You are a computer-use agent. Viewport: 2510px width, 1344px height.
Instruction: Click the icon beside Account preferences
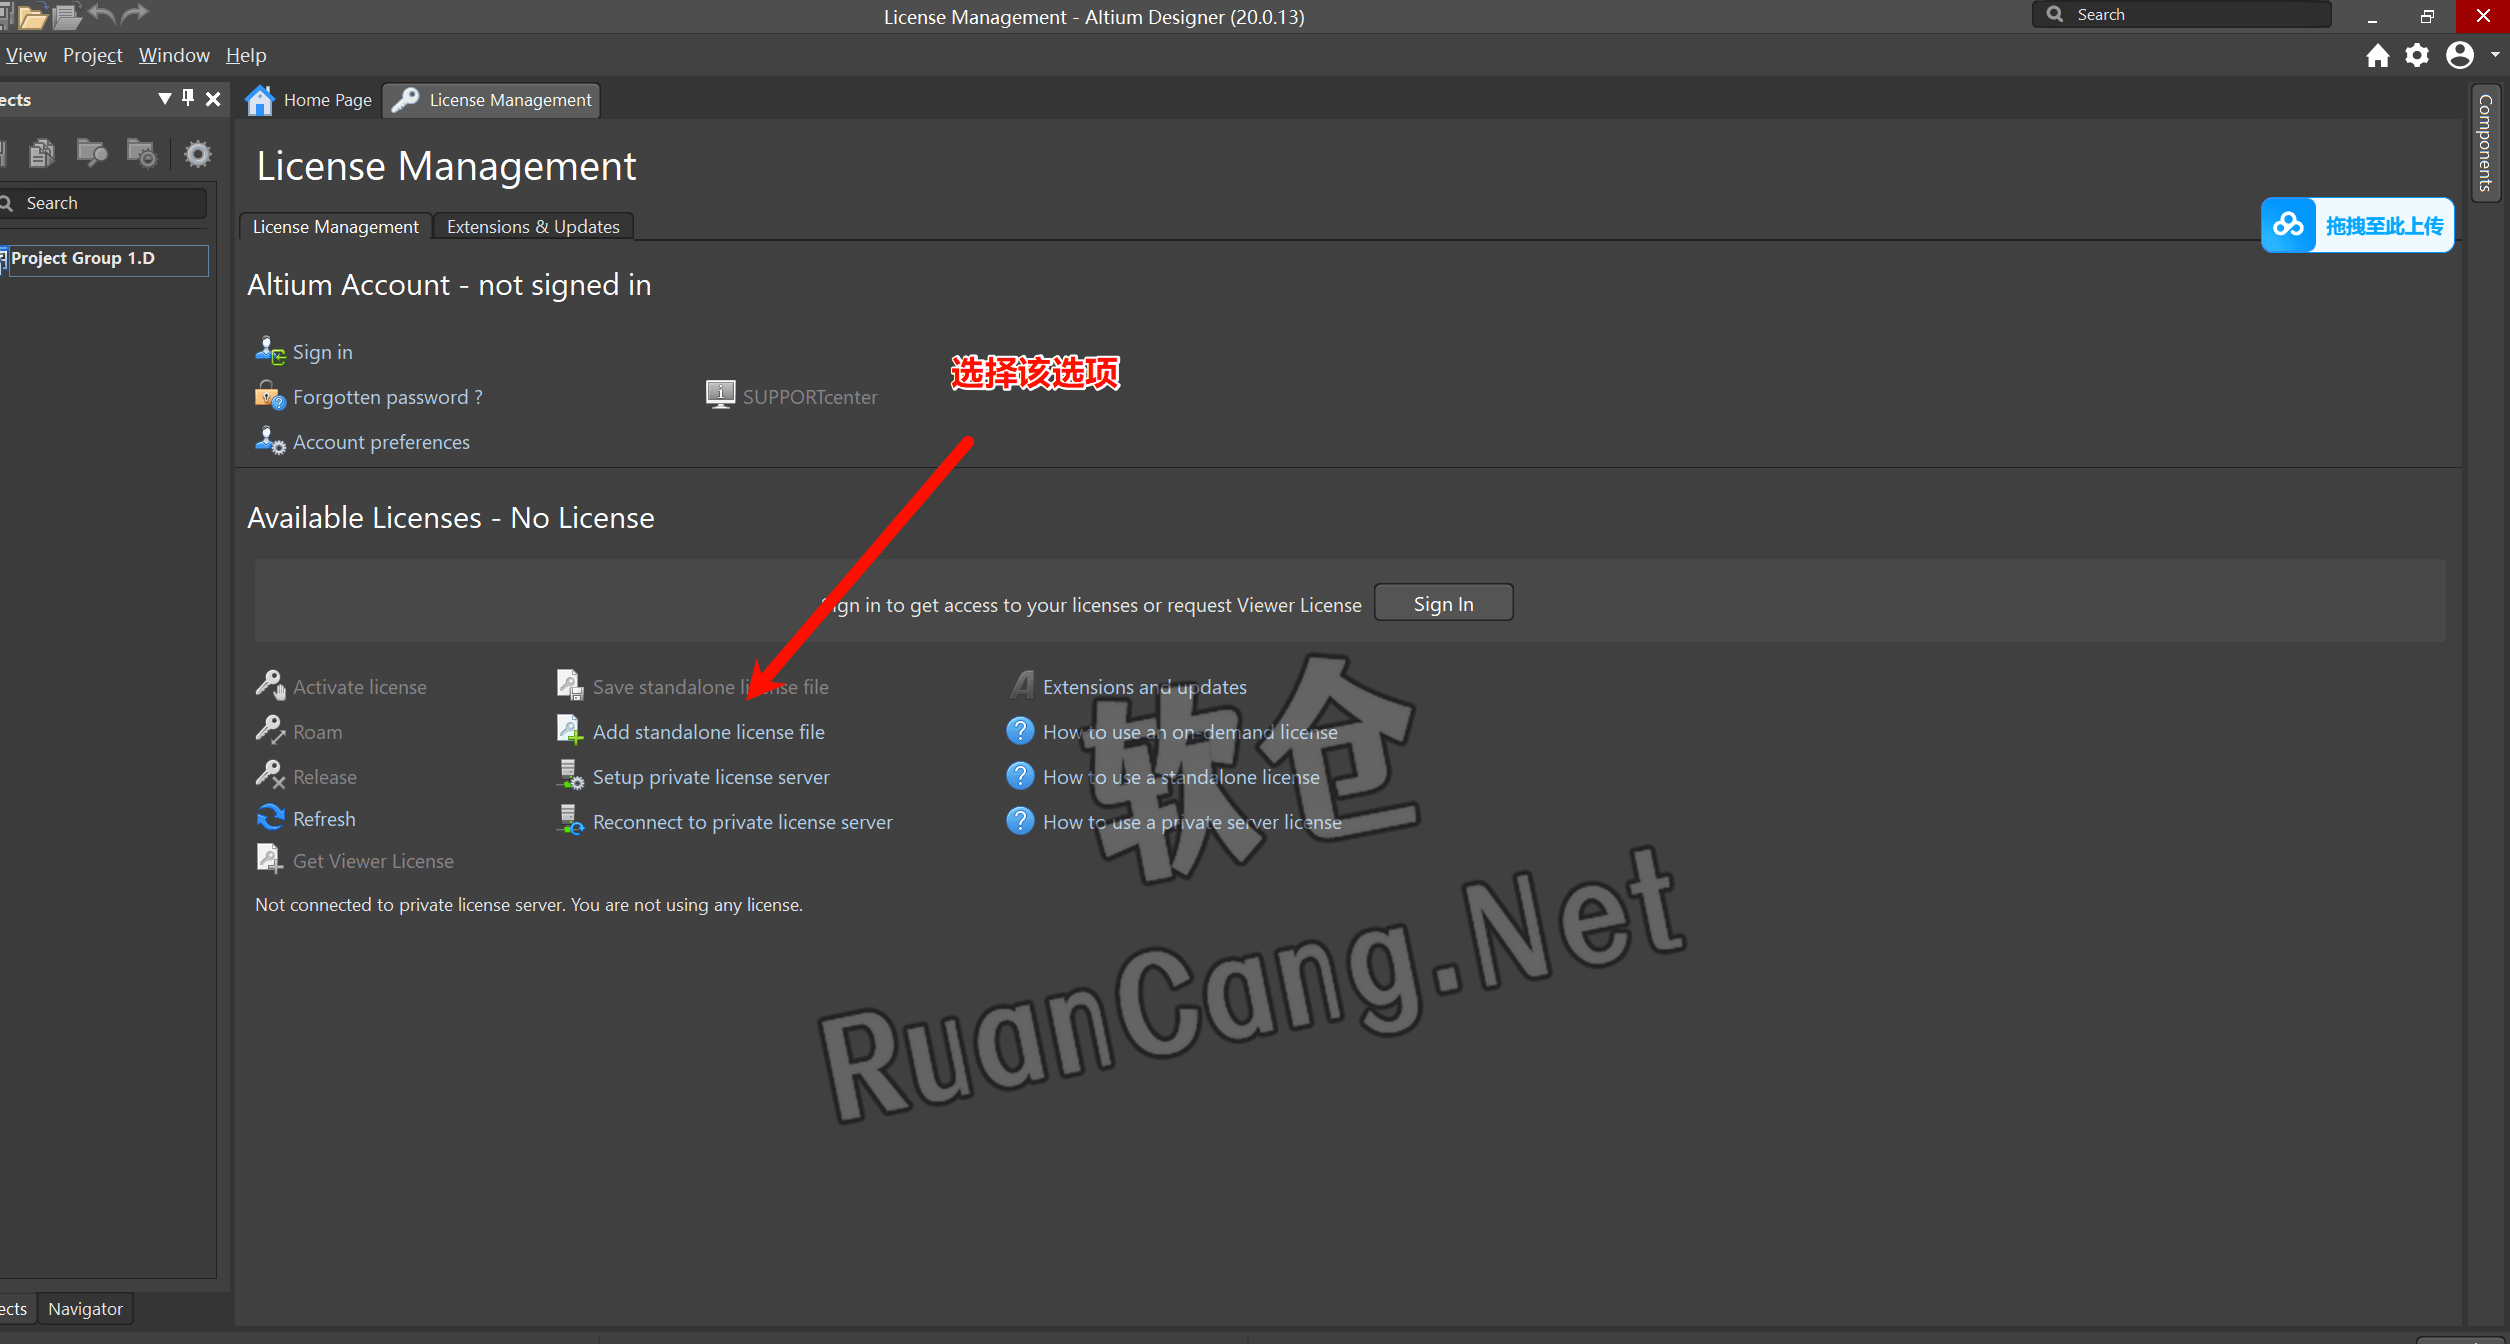point(270,441)
